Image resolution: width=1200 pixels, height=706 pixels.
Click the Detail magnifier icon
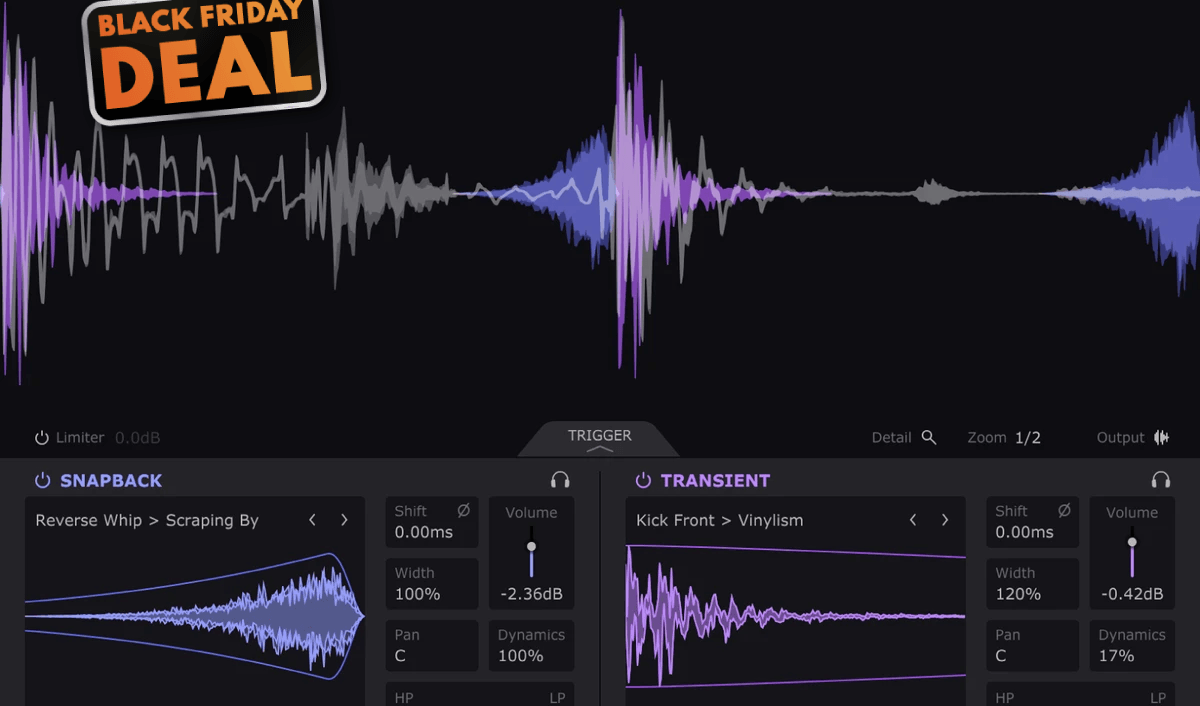pyautogui.click(x=929, y=437)
